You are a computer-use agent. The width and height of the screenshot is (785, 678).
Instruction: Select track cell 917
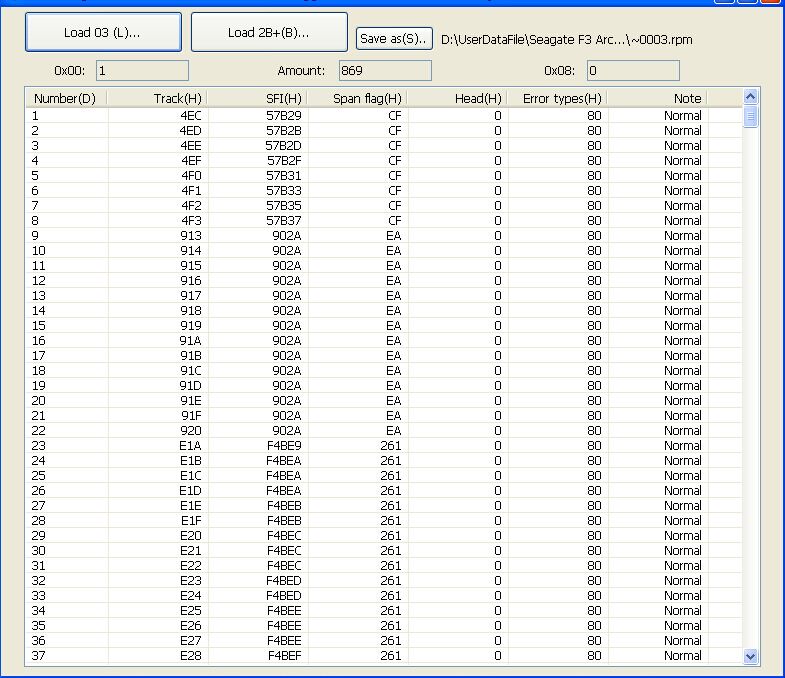[191, 296]
